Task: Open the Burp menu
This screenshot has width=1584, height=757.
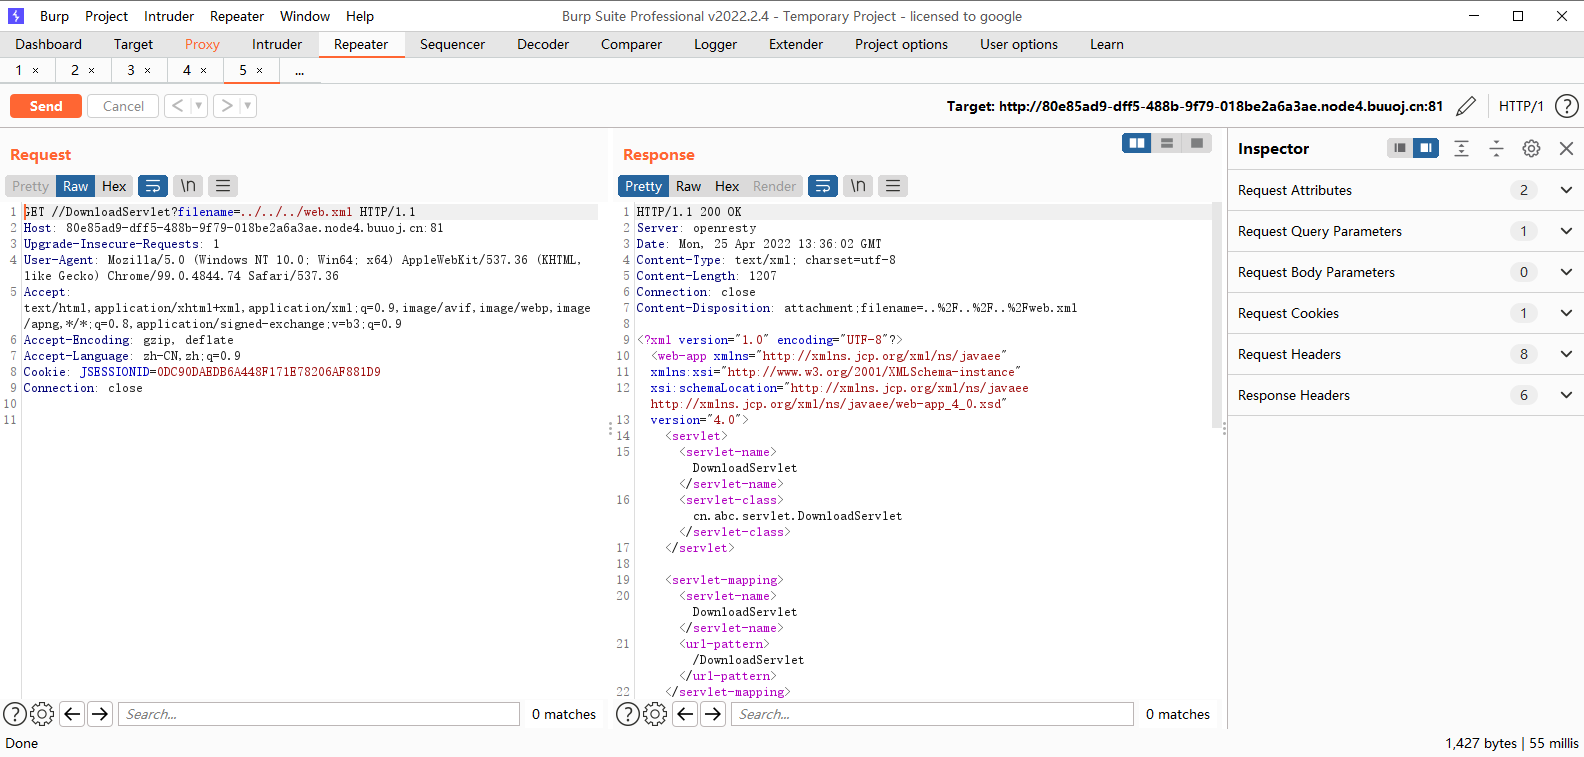Action: coord(54,16)
